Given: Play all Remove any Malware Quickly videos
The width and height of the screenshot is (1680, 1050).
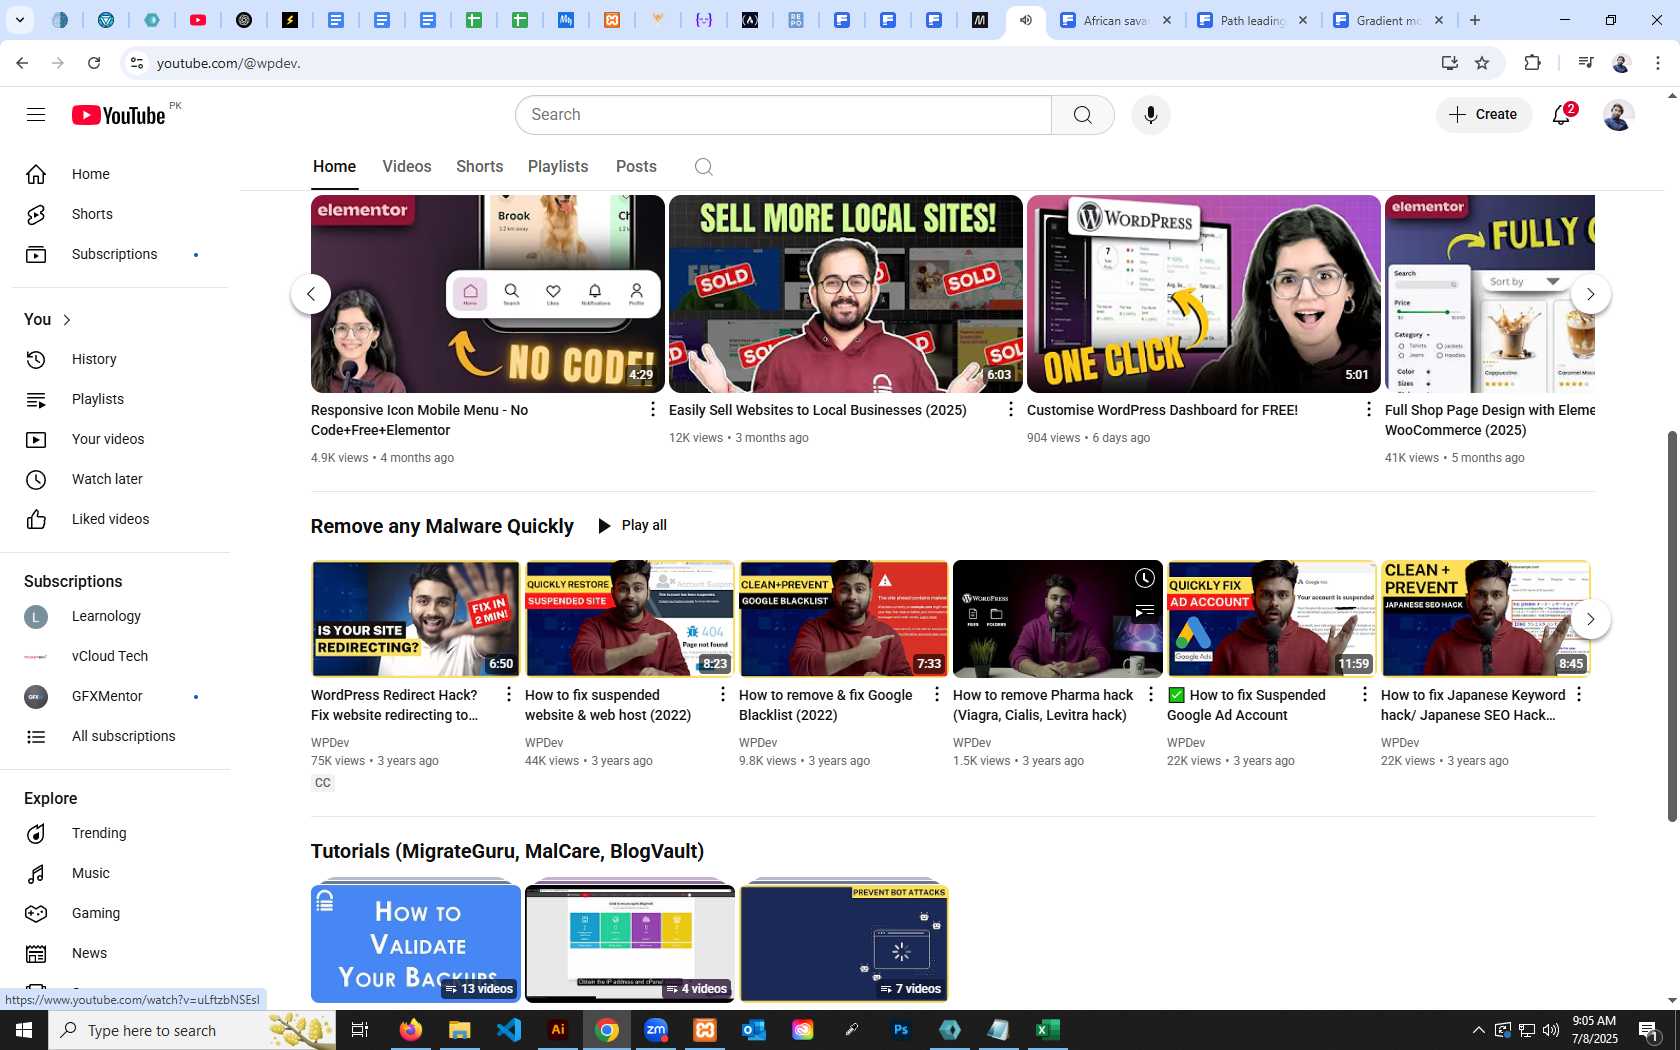Looking at the screenshot, I should 633,526.
